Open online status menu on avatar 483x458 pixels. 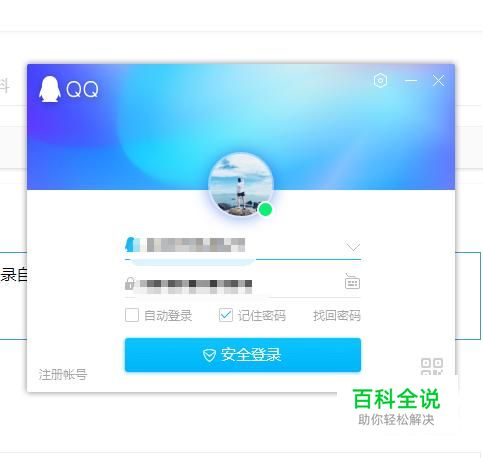(265, 209)
